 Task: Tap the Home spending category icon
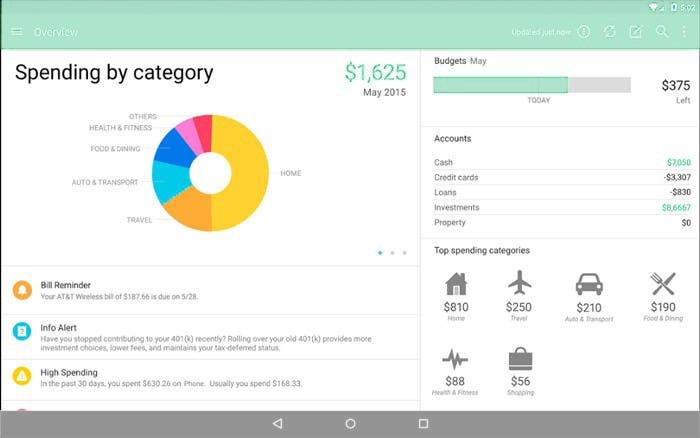456,284
